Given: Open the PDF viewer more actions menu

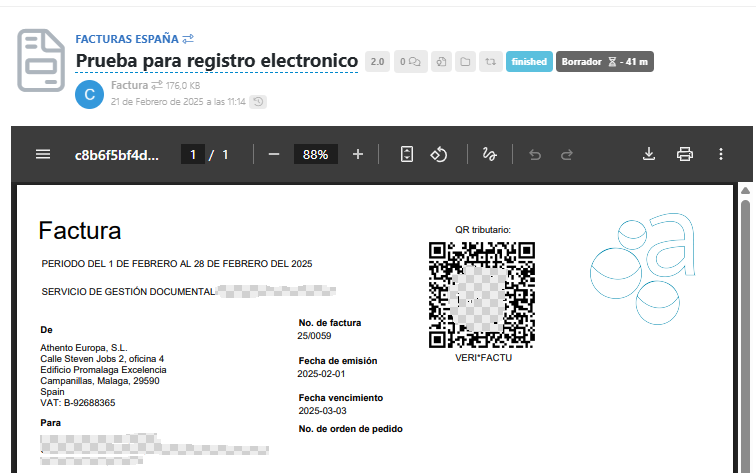Looking at the screenshot, I should pyautogui.click(x=721, y=154).
